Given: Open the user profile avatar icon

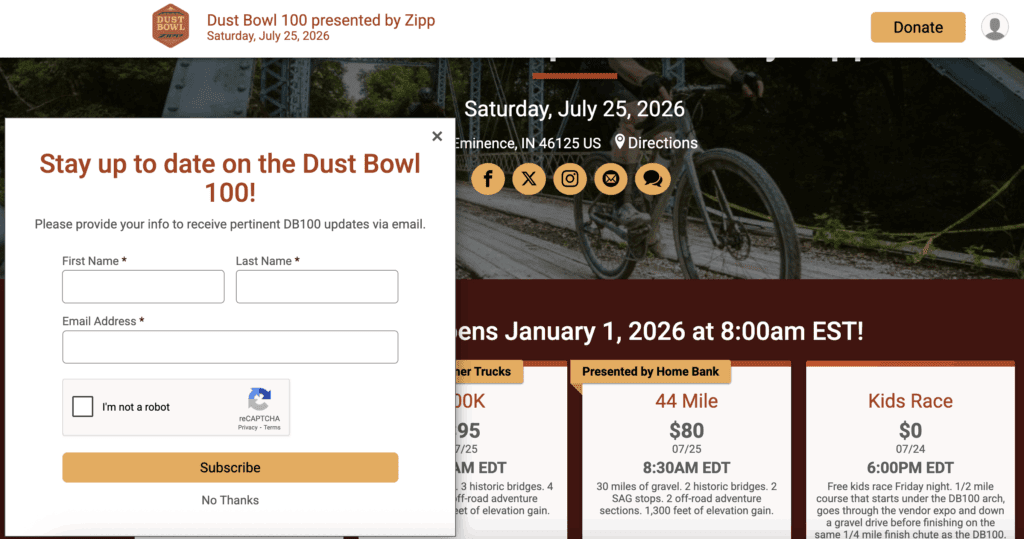Looking at the screenshot, I should click(x=994, y=27).
